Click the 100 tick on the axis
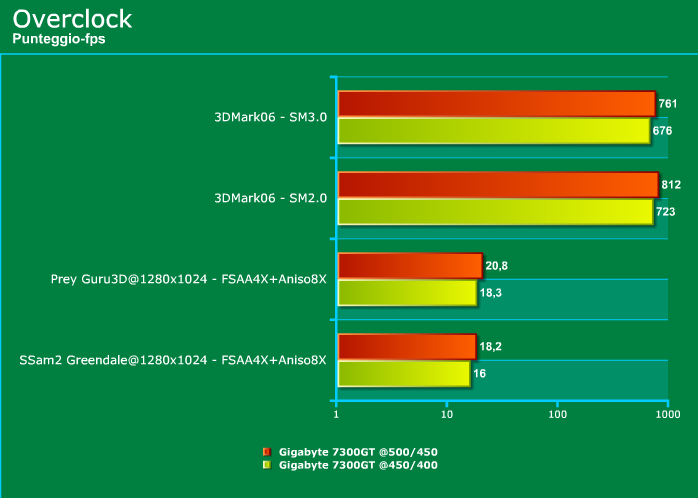Image resolution: width=698 pixels, height=498 pixels. coord(557,414)
